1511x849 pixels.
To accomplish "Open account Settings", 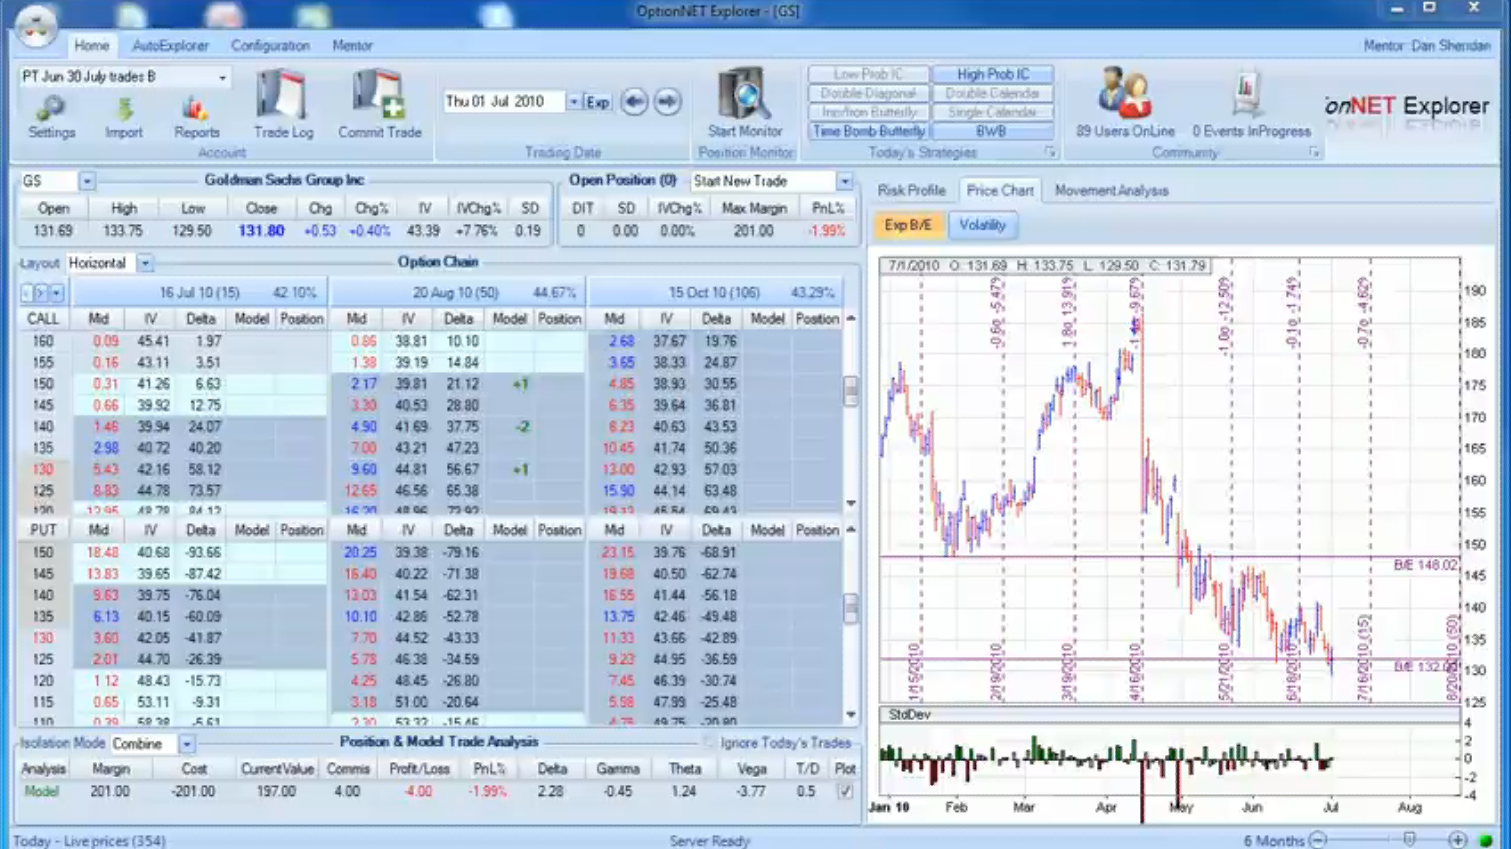I will tap(51, 116).
